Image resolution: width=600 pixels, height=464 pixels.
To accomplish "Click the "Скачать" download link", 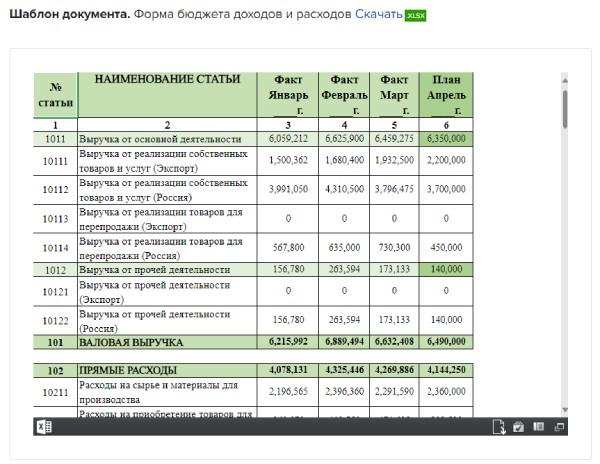I will pos(378,15).
